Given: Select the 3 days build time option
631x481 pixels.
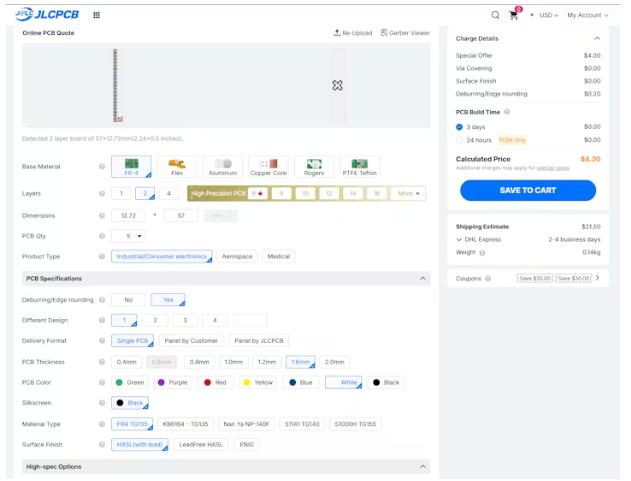Looking at the screenshot, I should coord(460,127).
